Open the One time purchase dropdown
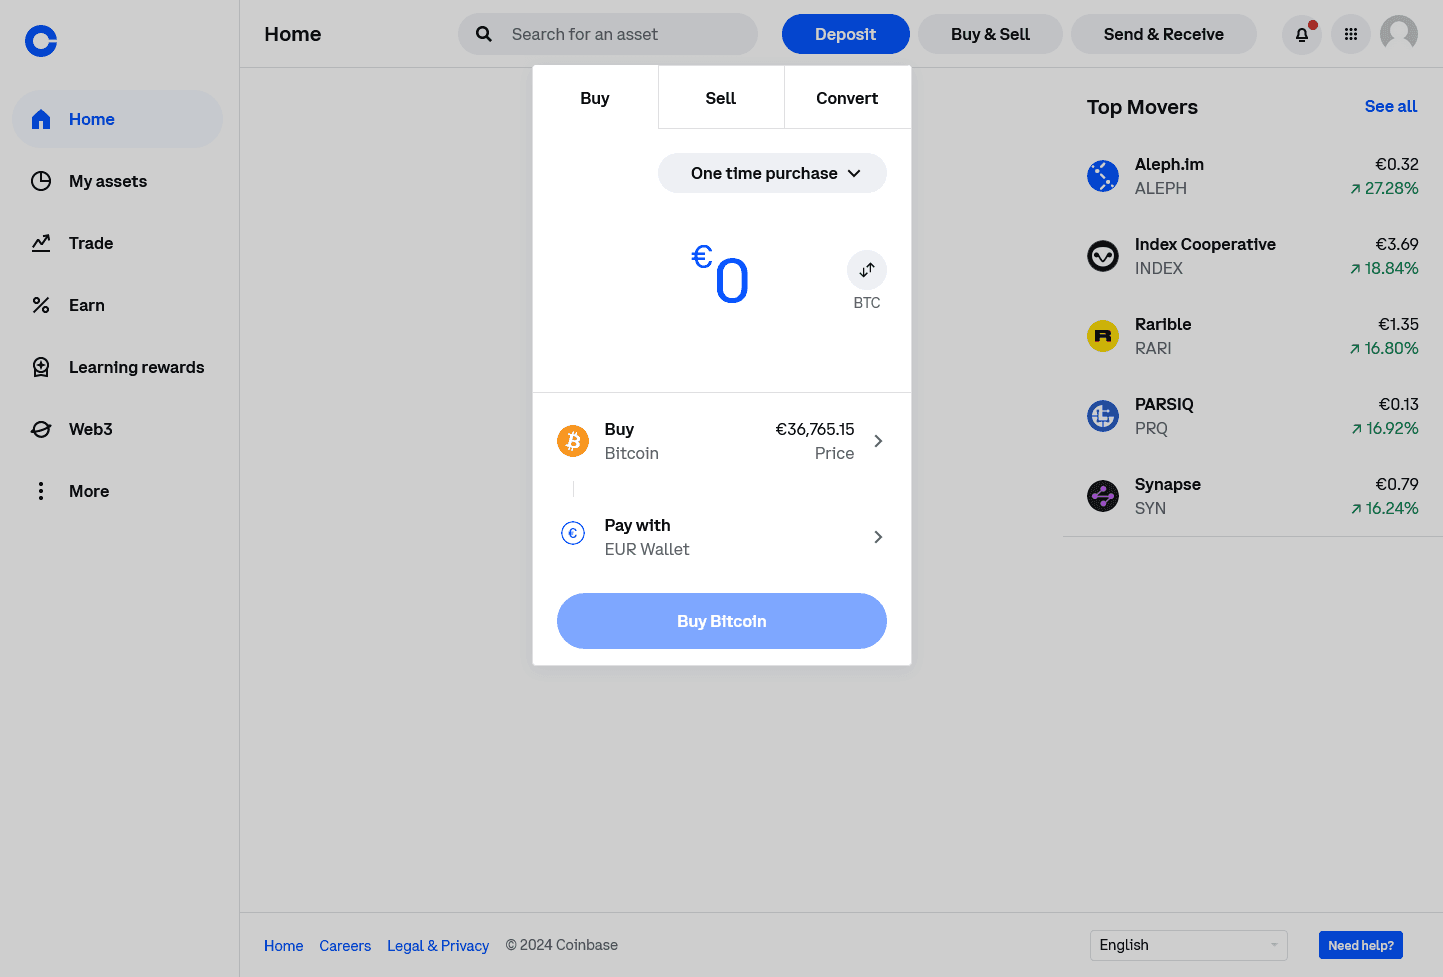The height and width of the screenshot is (977, 1443). [x=772, y=173]
